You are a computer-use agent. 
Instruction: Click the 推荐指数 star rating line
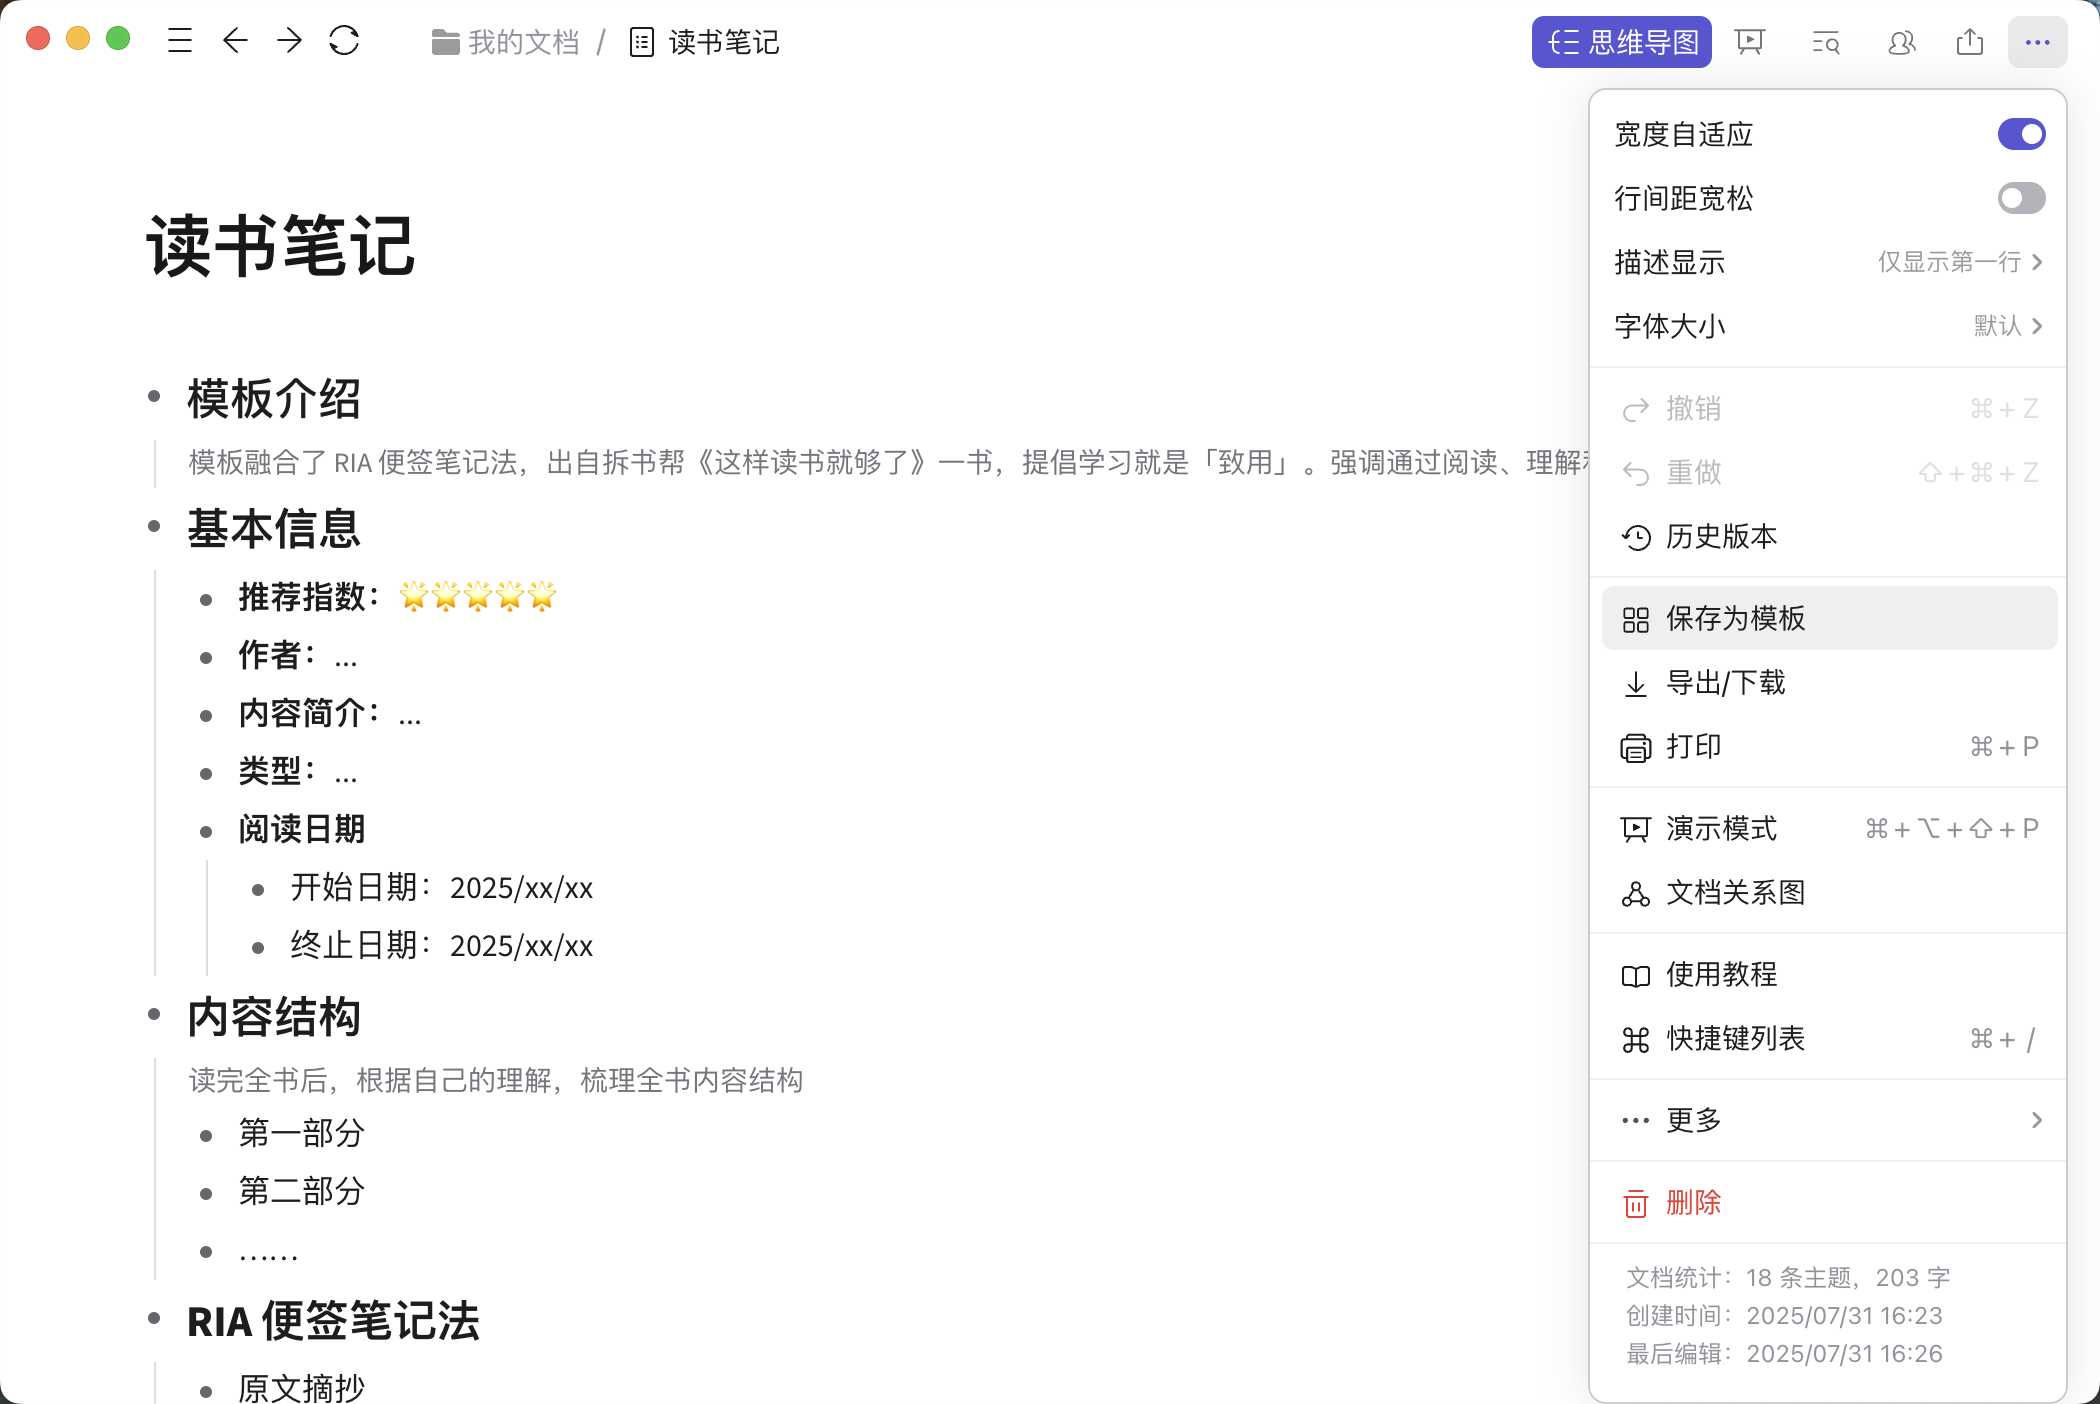pos(397,597)
